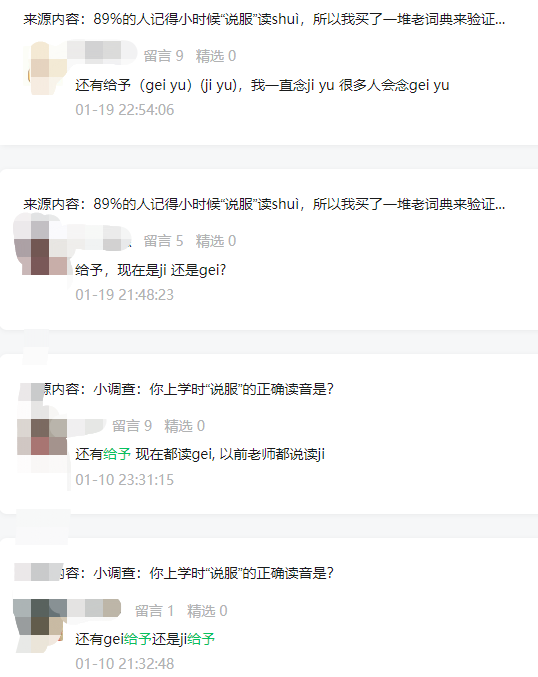The width and height of the screenshot is (538, 677).
Task: View 精选 0 in the 留言 5 card
Action: [x=215, y=241]
